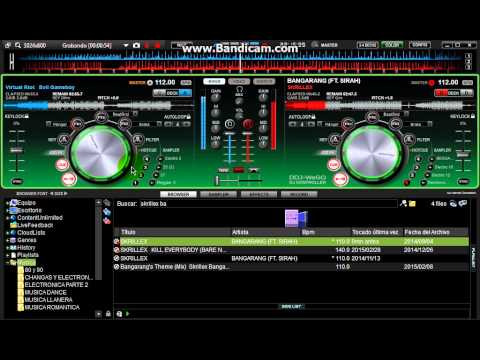Expand the Equipo tree node

[x=7, y=203]
